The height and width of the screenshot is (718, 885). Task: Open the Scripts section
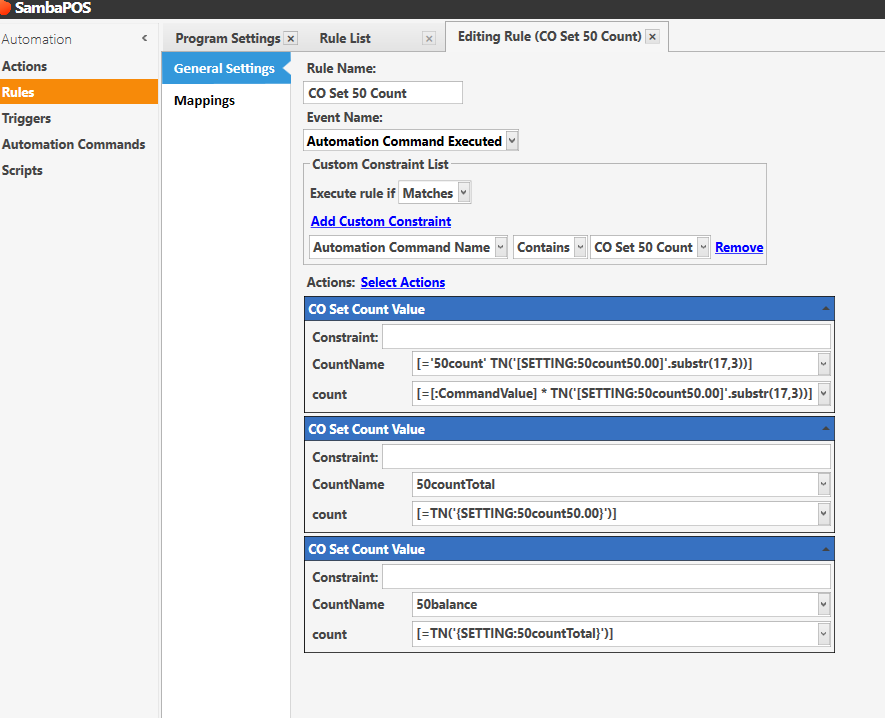pos(22,170)
